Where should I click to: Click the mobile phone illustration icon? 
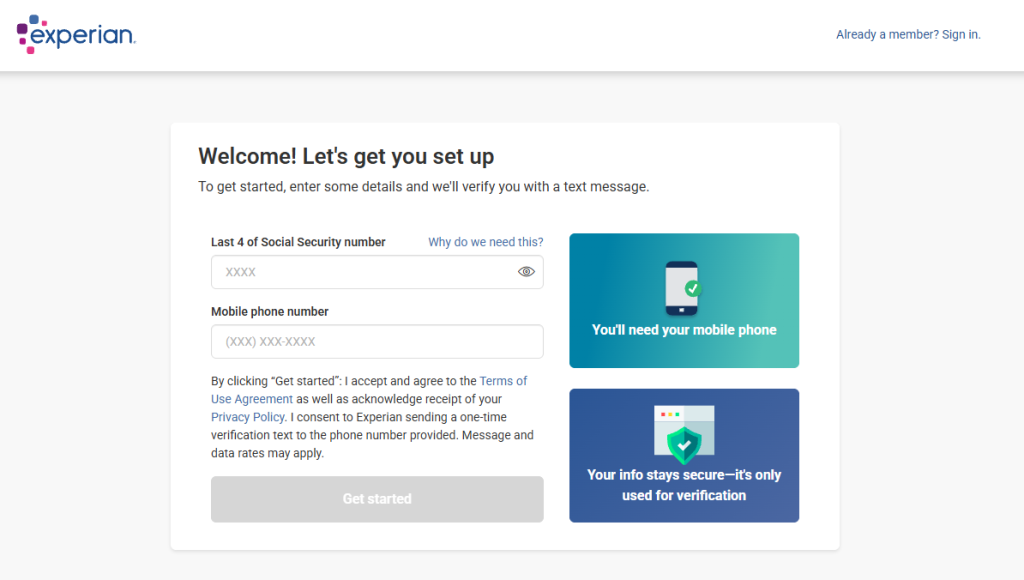point(680,288)
